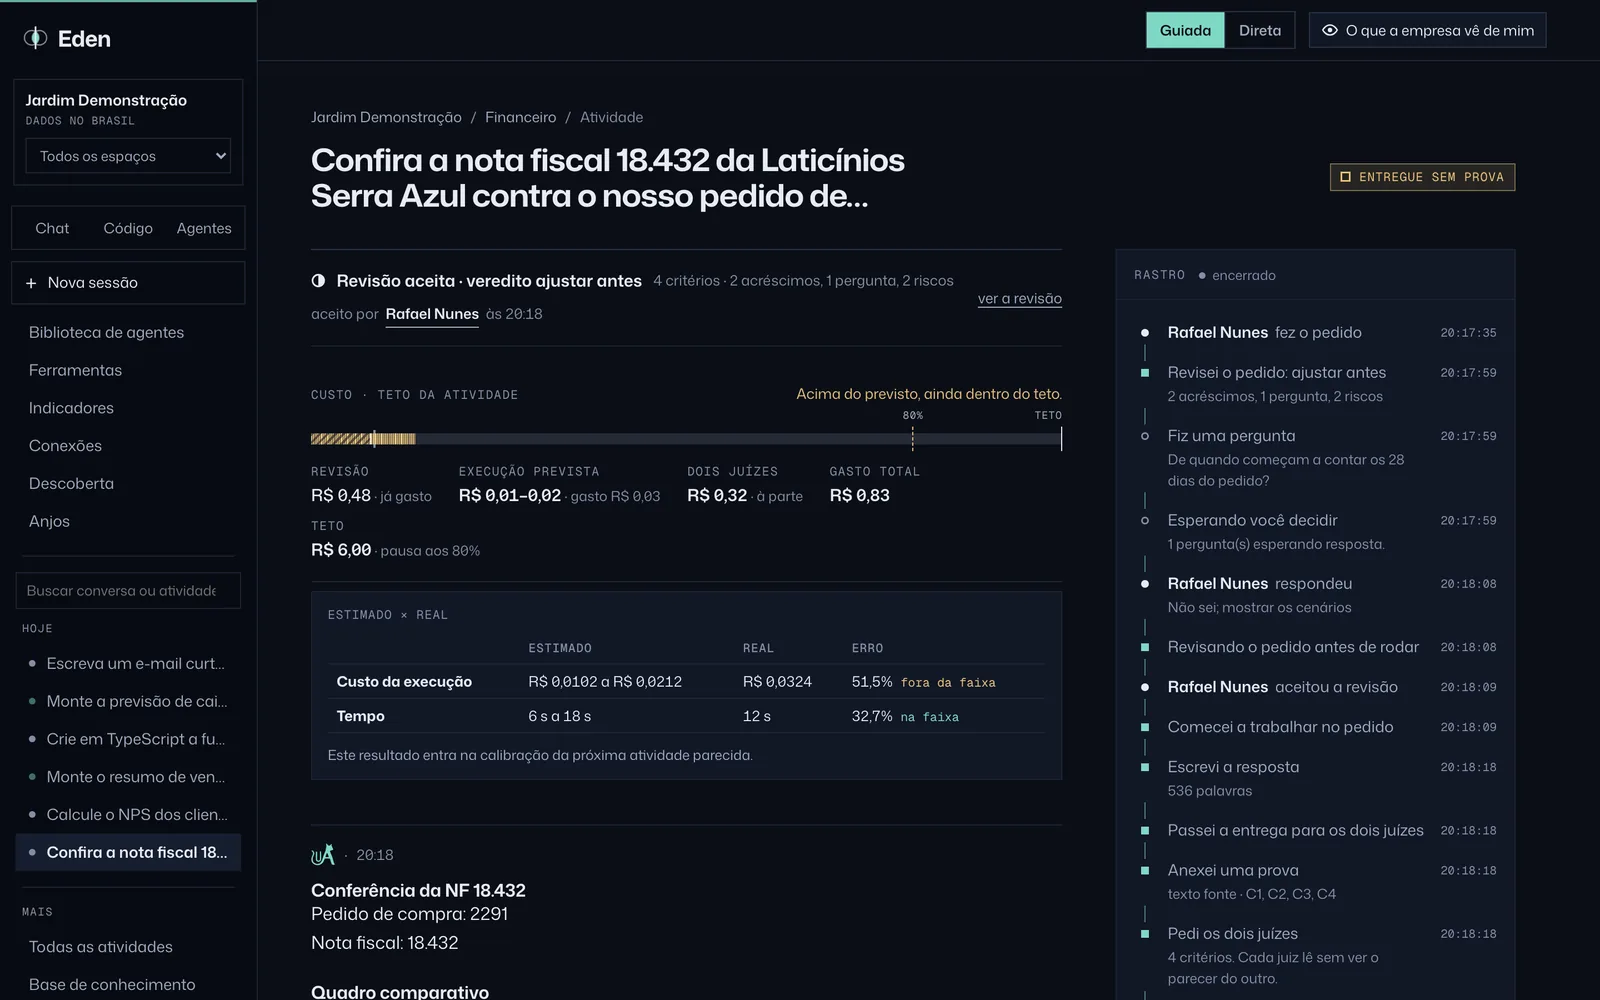Click the eye icon in the top bar
The height and width of the screenshot is (1000, 1600).
pos(1329,30)
